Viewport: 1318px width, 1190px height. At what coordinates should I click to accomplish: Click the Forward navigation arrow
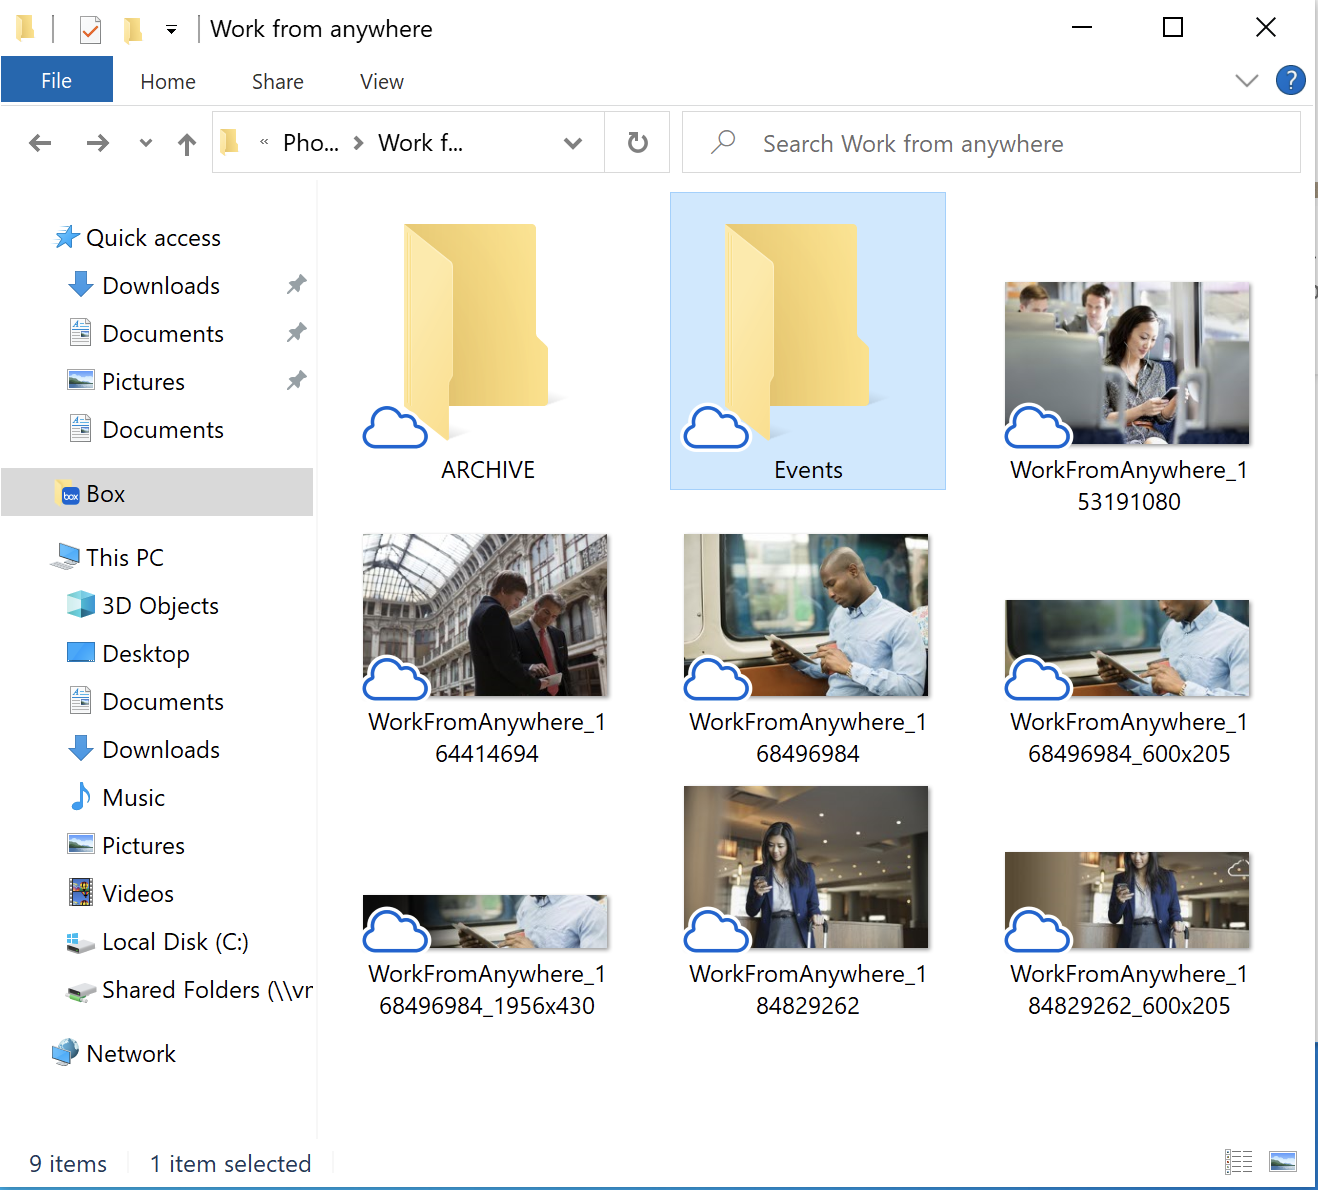(x=97, y=143)
